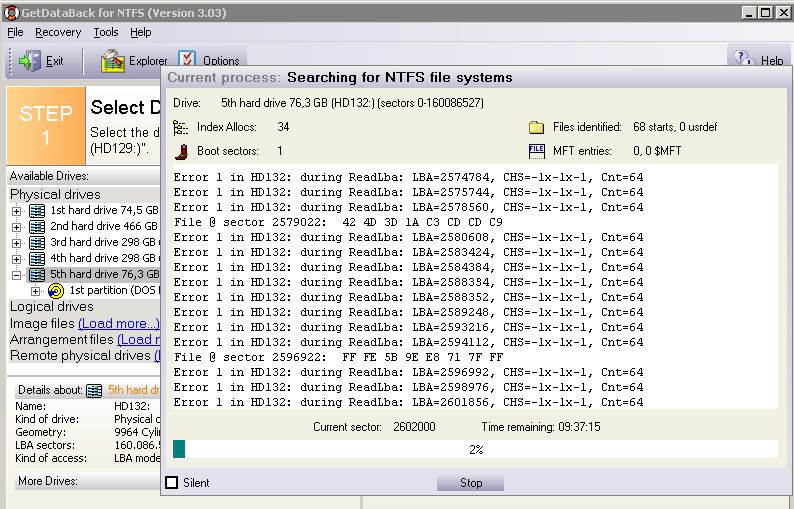
Task: Open the Recovery menu
Action: point(58,32)
